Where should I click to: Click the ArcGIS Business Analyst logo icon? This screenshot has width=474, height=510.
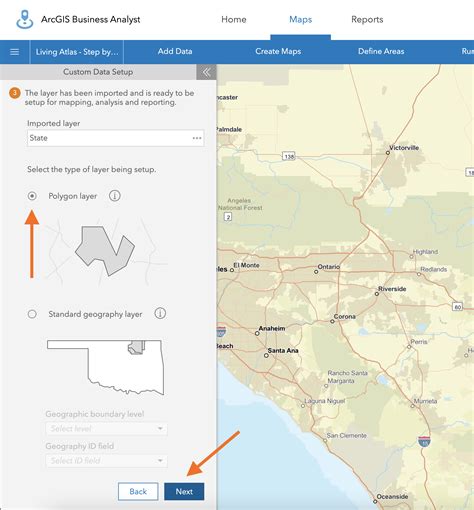[25, 19]
